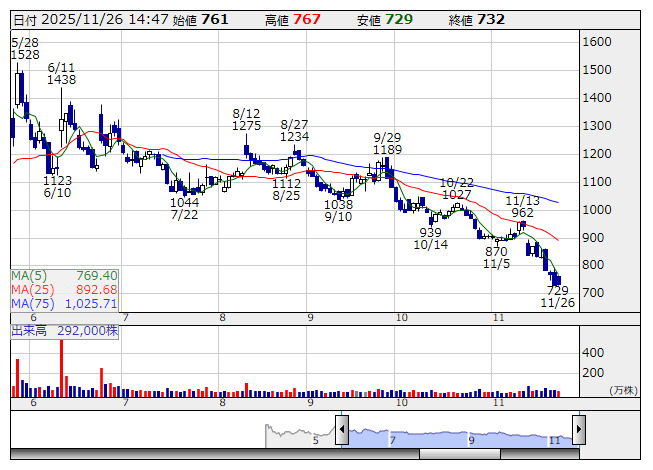653x470 pixels.
Task: Click the 8/12 1275 peak label
Action: tap(246, 119)
